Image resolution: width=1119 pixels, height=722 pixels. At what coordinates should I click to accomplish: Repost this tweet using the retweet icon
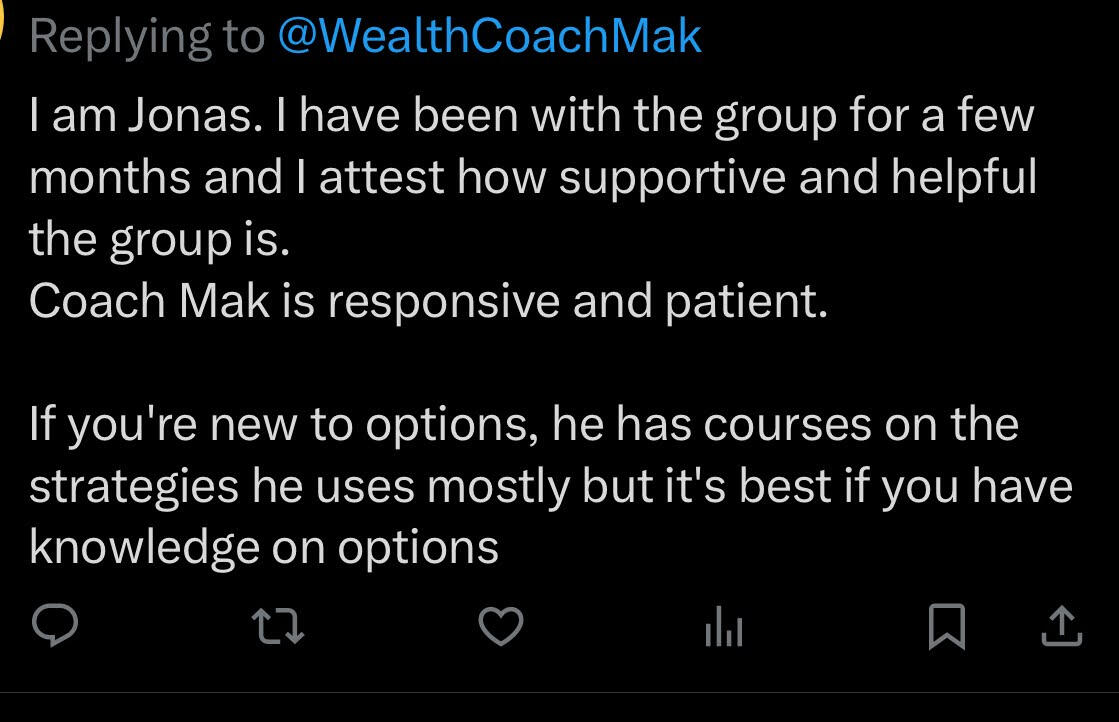[x=277, y=627]
